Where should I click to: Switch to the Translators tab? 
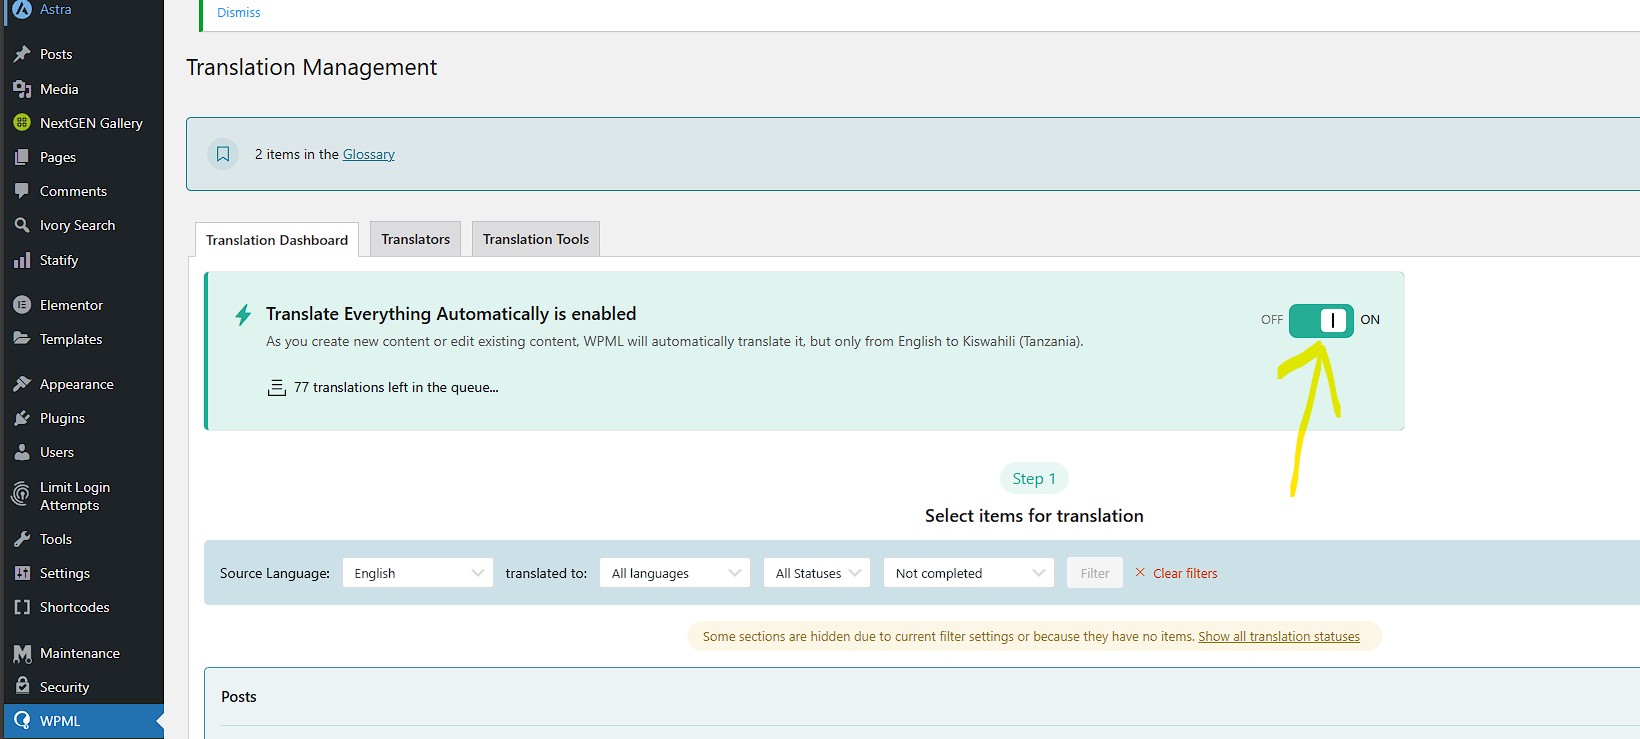pyautogui.click(x=415, y=239)
